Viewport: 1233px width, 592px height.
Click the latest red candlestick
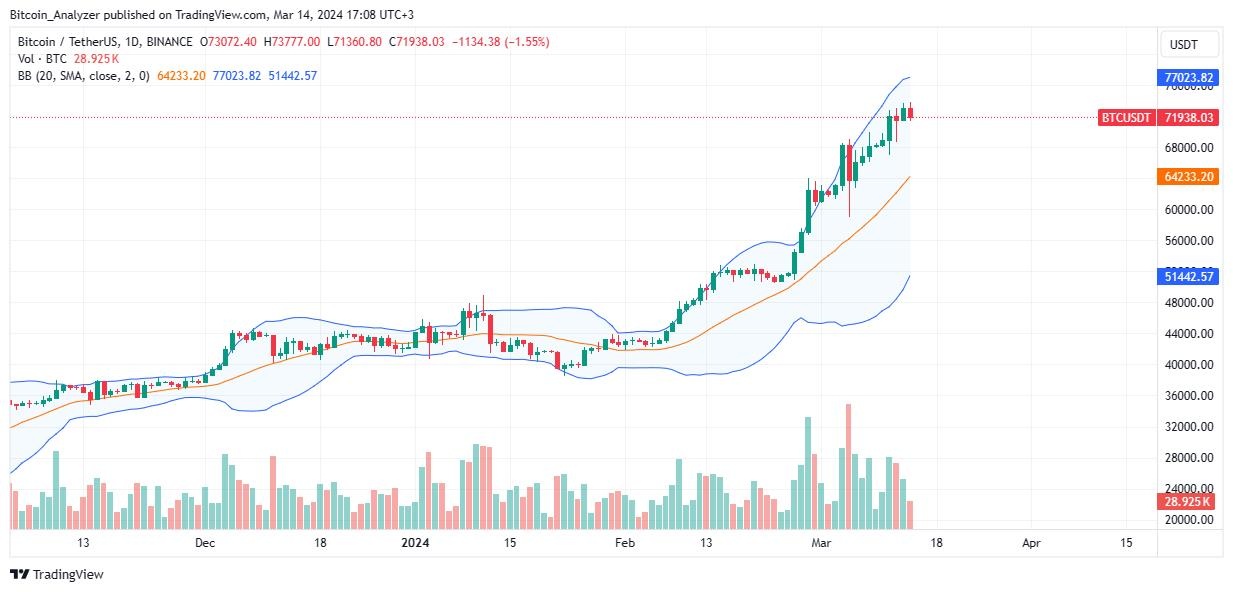pos(910,113)
